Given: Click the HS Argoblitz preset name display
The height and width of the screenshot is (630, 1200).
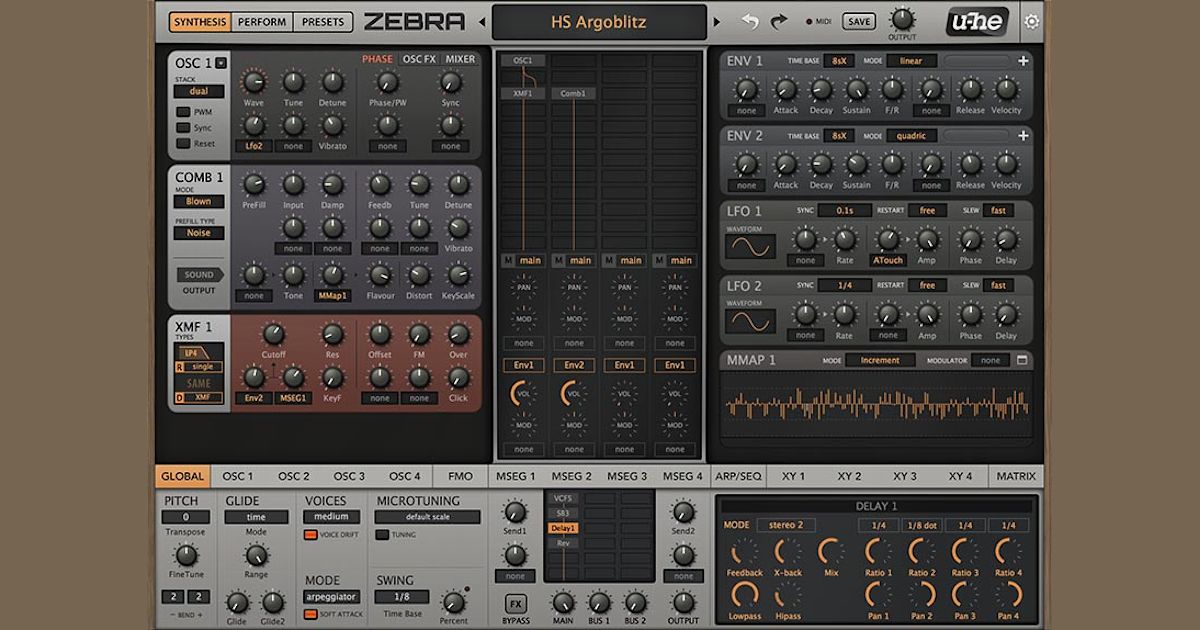Looking at the screenshot, I should 597,20.
